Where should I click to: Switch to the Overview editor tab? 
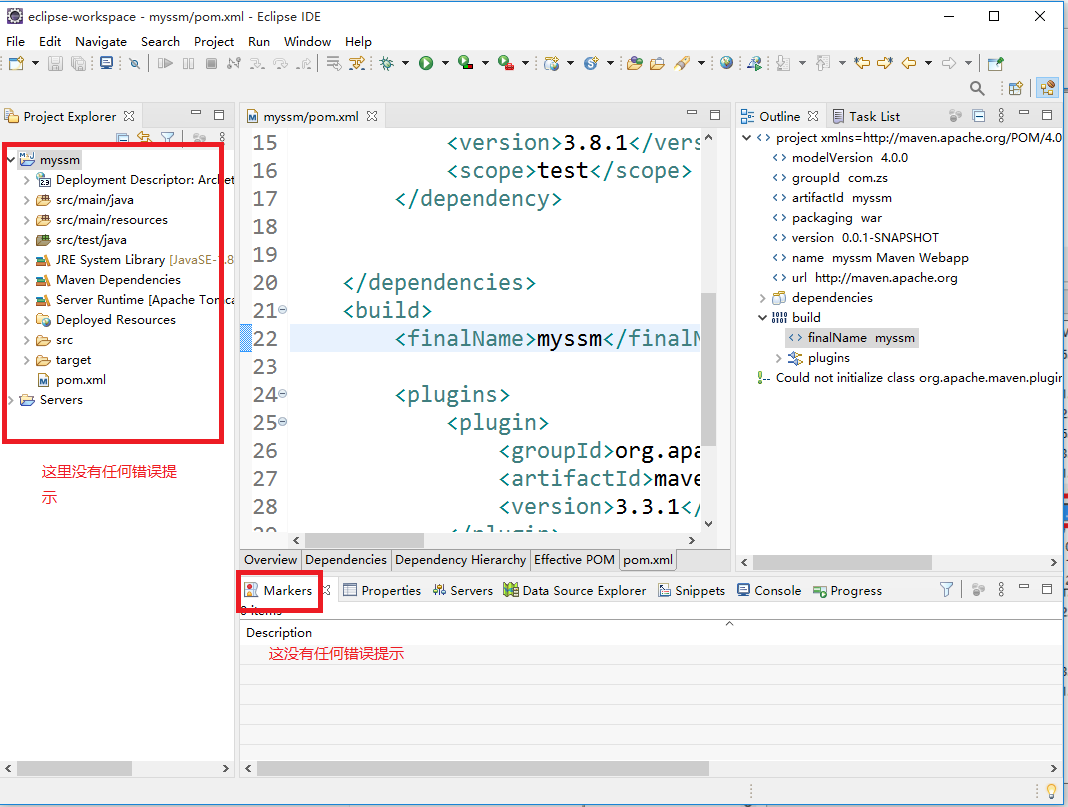[270, 560]
